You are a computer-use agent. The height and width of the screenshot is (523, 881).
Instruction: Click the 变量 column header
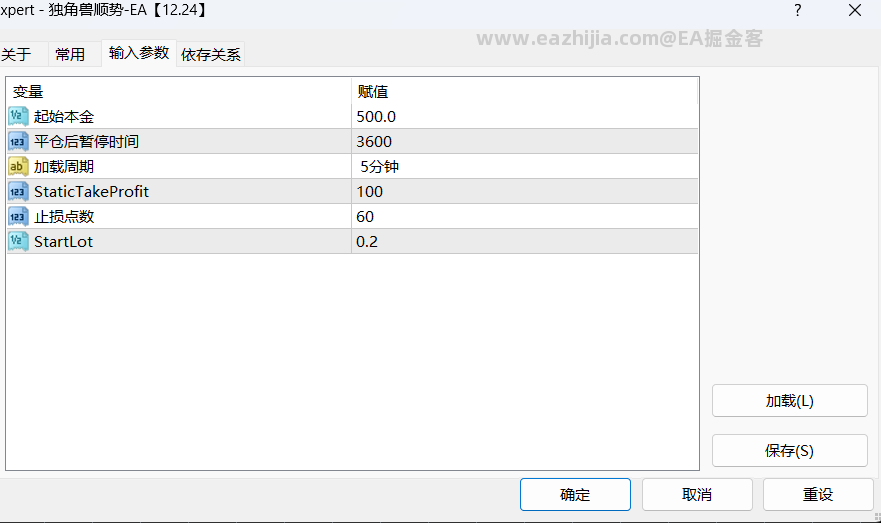[x=179, y=91]
